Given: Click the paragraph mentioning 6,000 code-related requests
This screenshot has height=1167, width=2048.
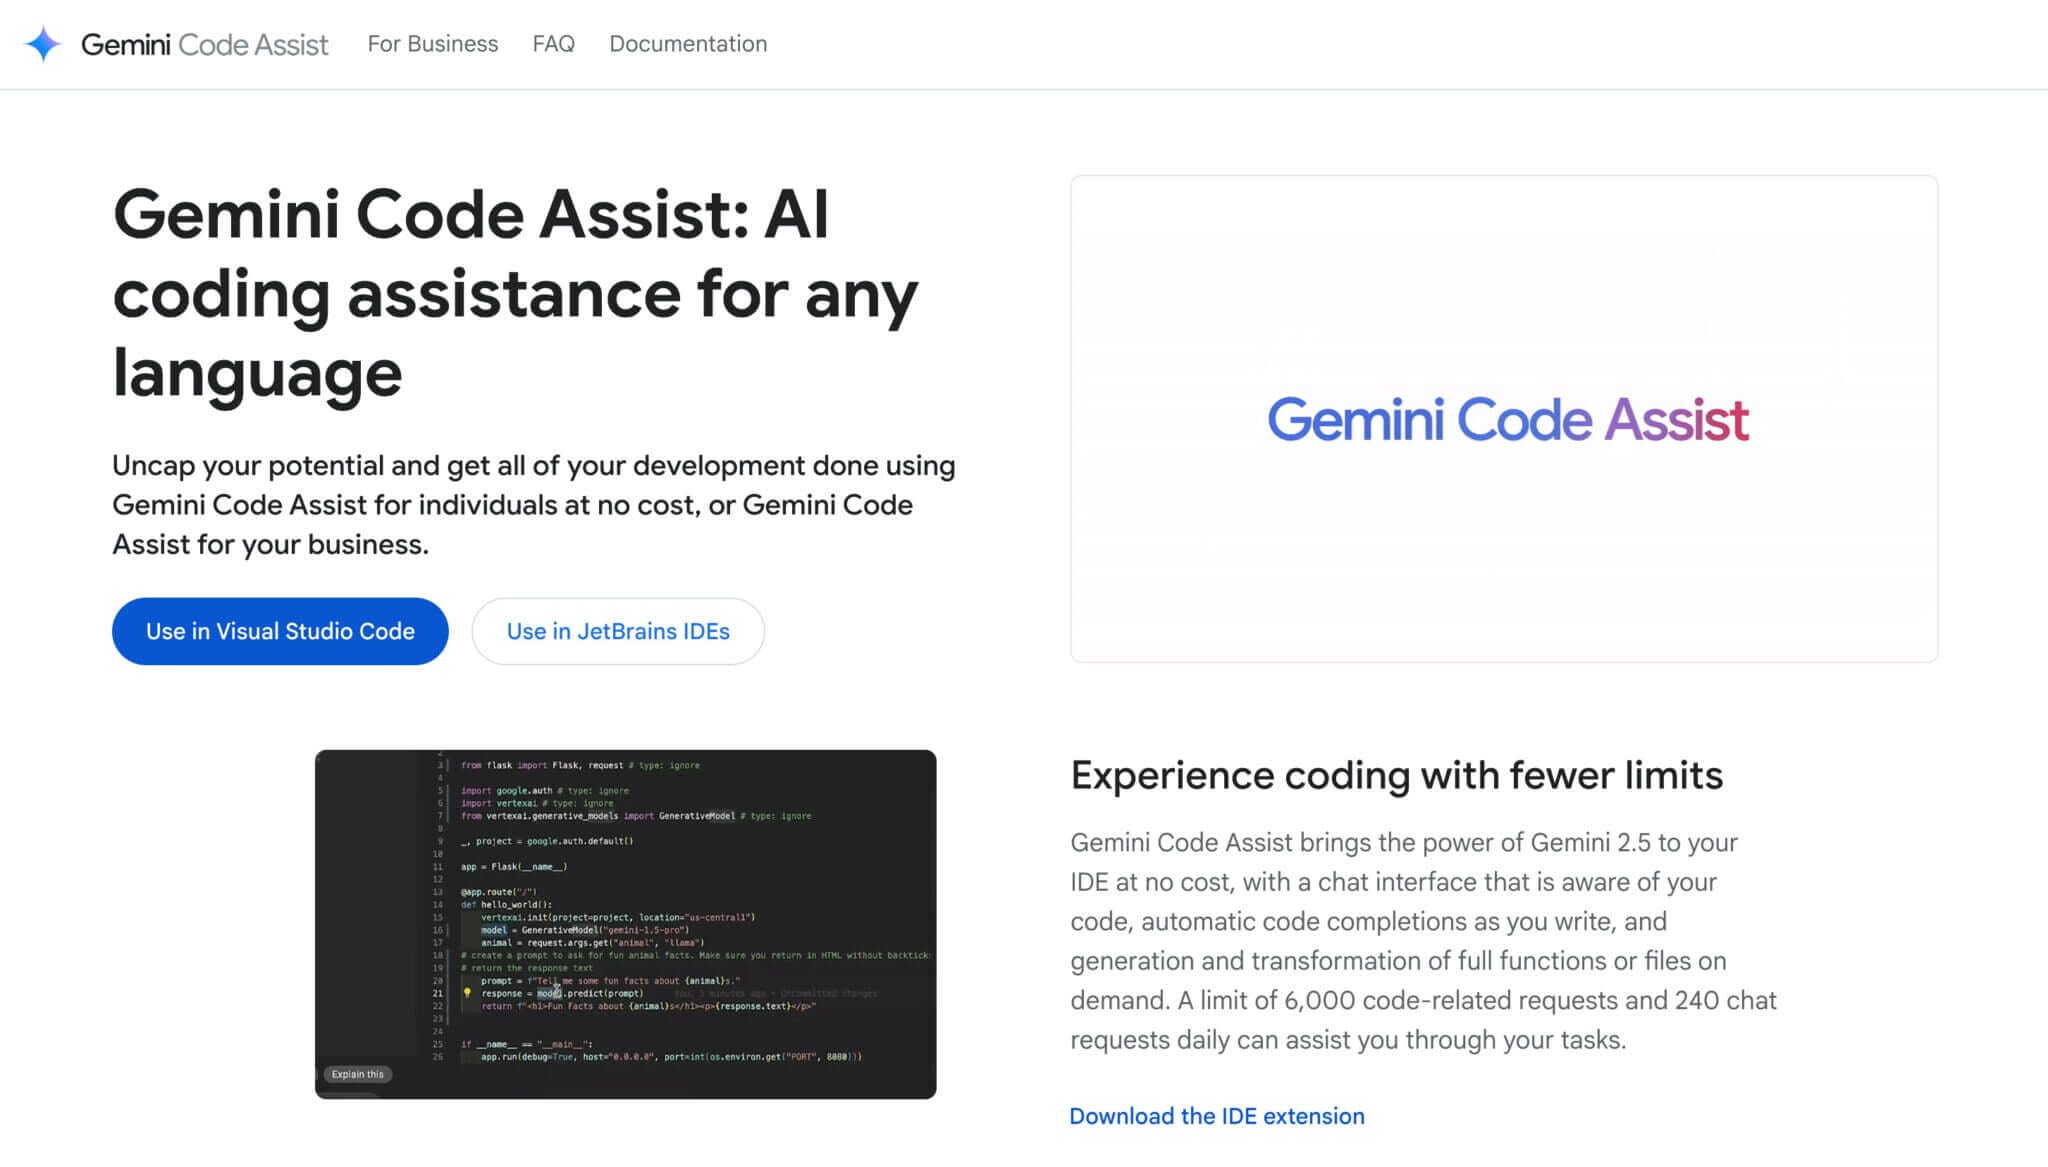Looking at the screenshot, I should tap(1423, 940).
